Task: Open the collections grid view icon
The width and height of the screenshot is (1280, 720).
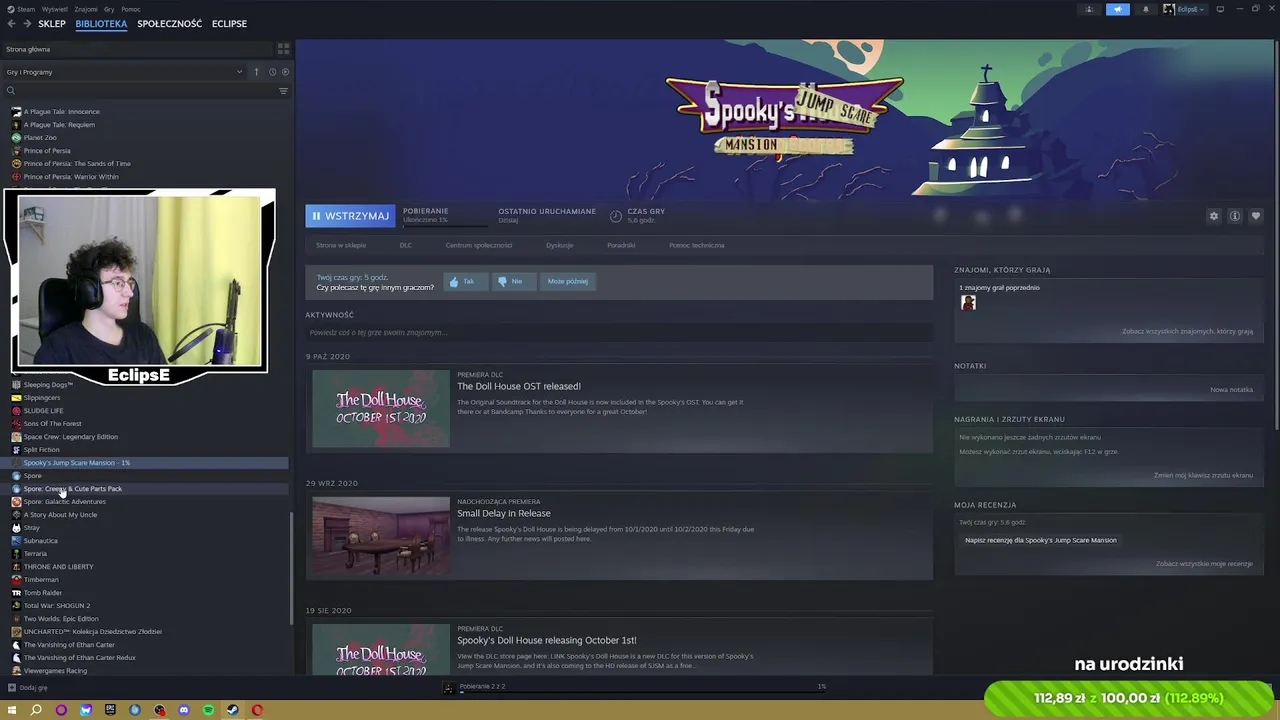Action: pyautogui.click(x=283, y=48)
